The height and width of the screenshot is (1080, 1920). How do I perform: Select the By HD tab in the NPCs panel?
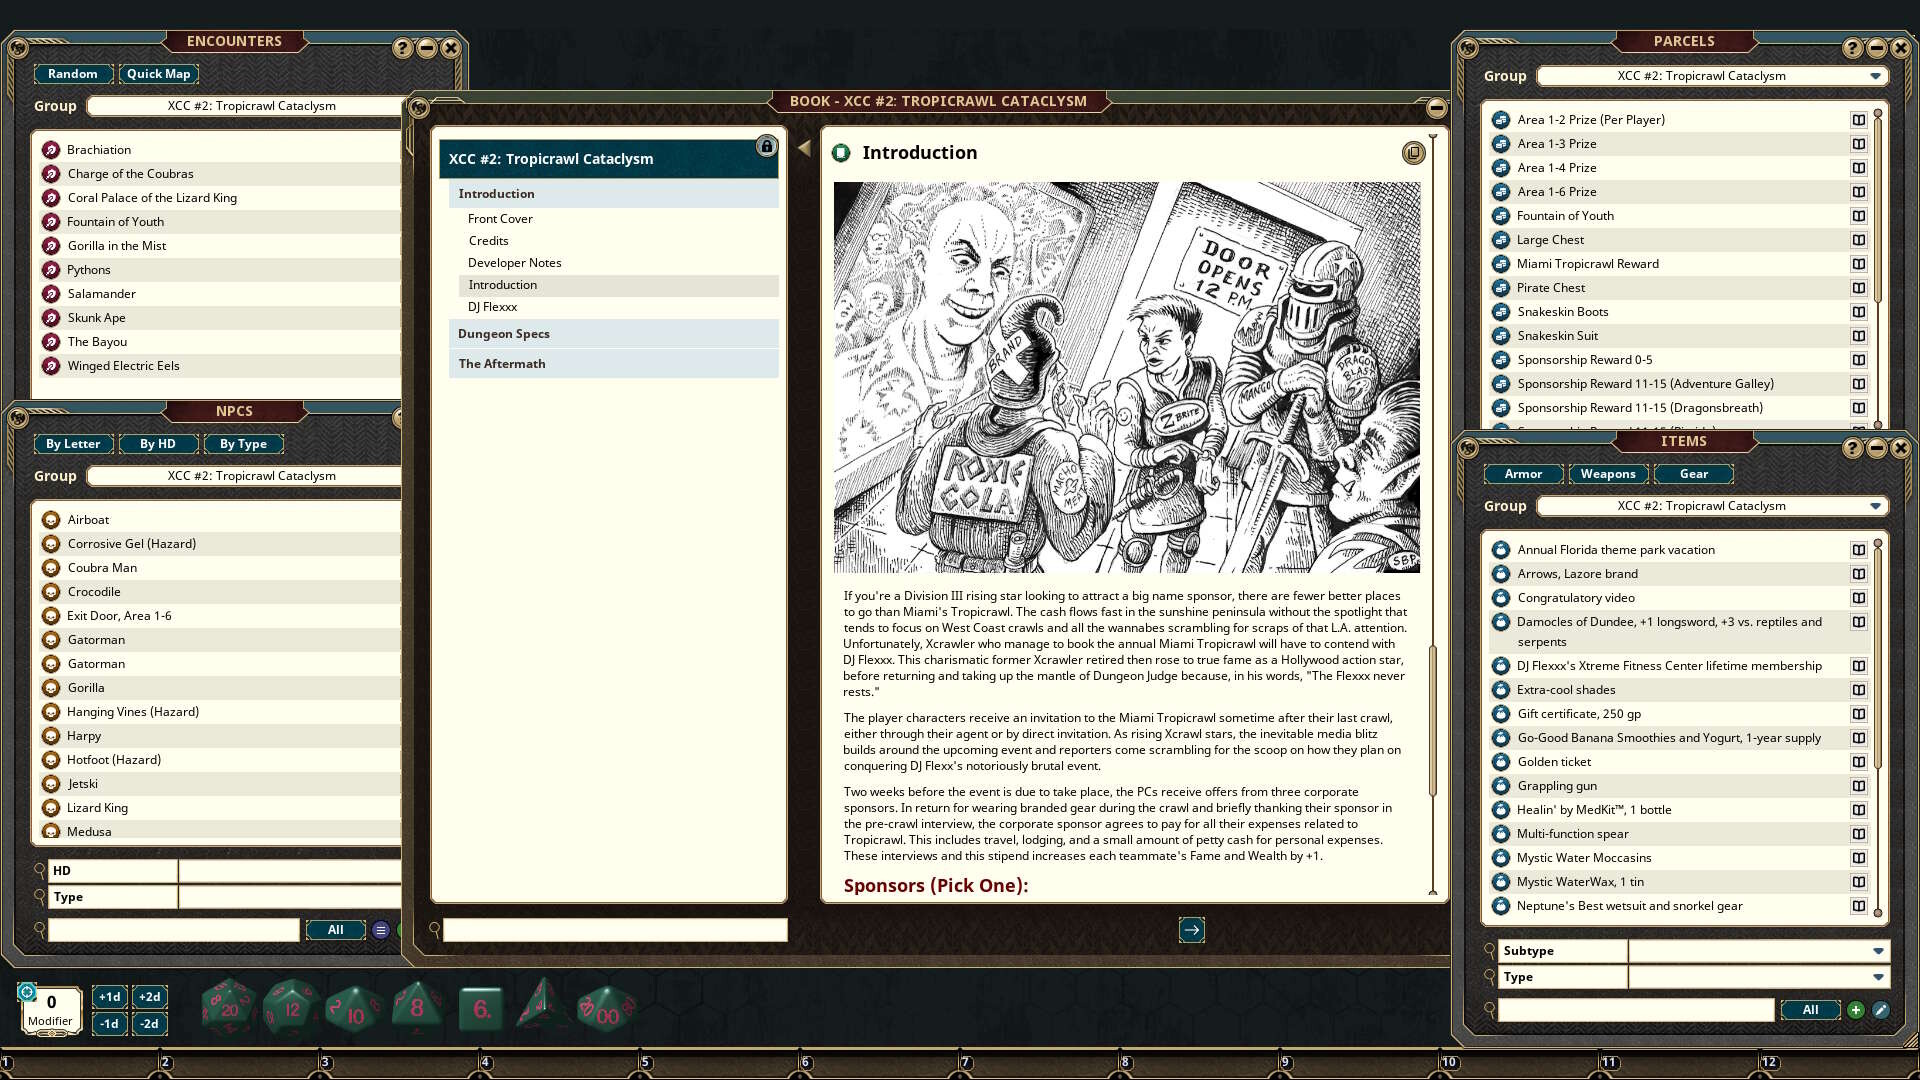click(158, 443)
